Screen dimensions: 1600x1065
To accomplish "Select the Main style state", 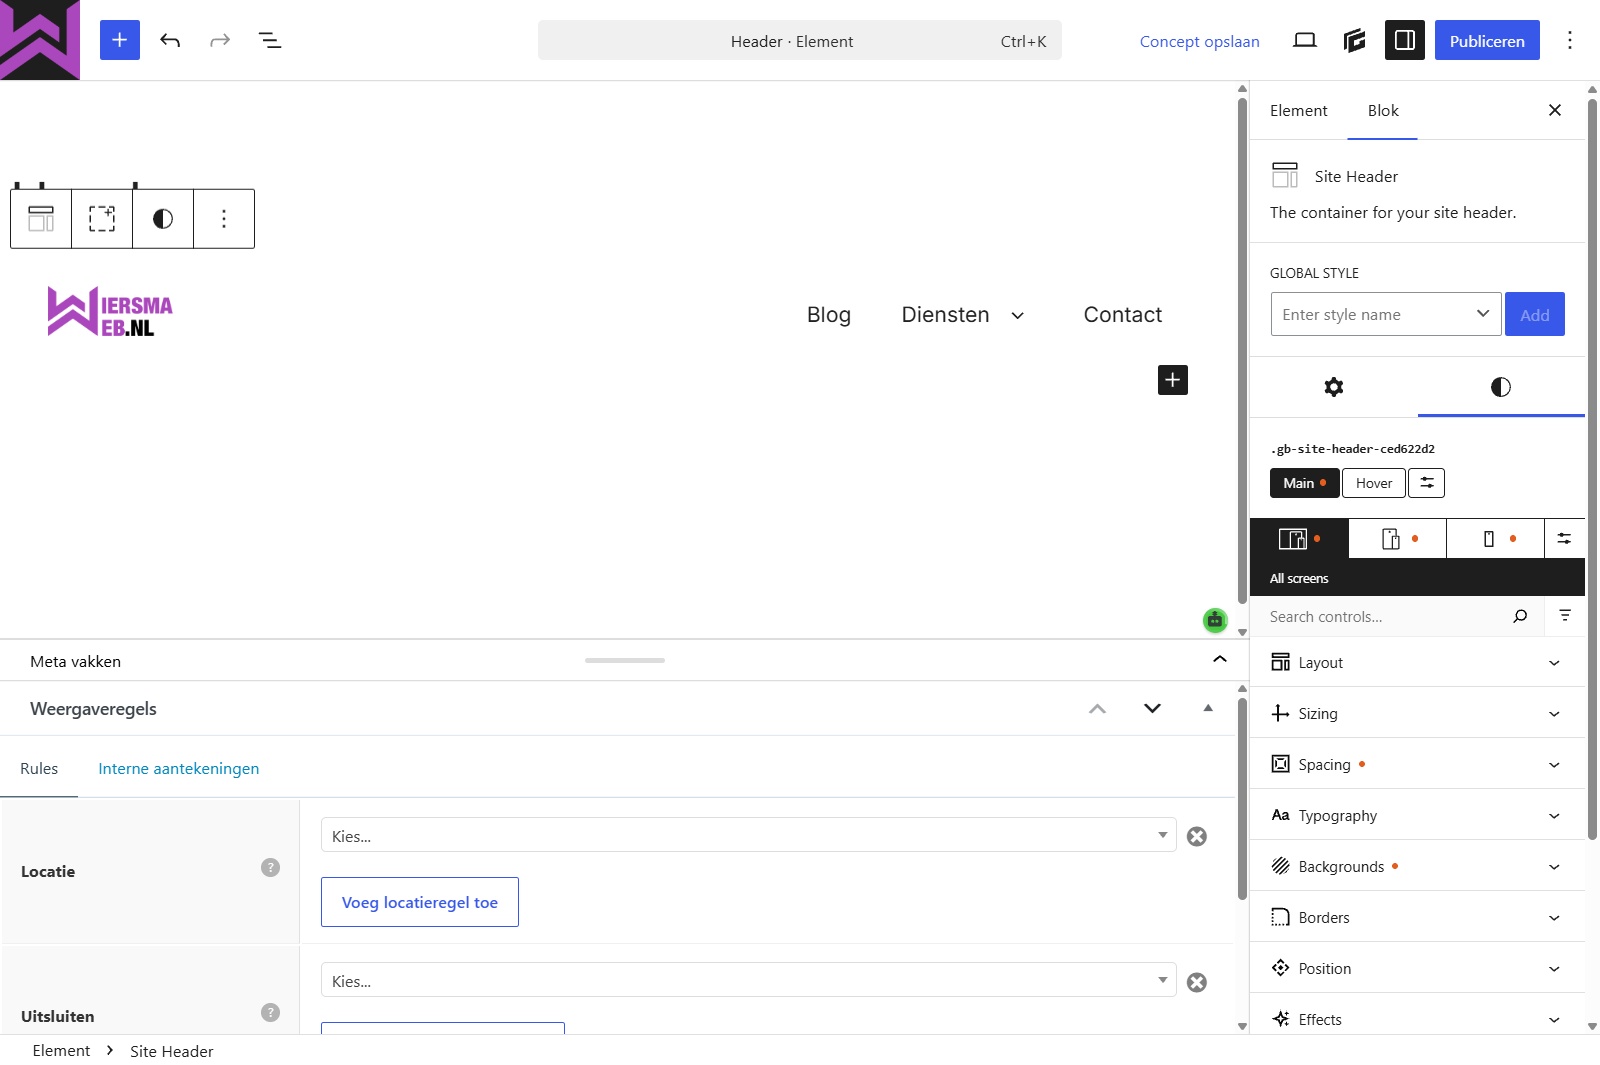I will click(1305, 483).
